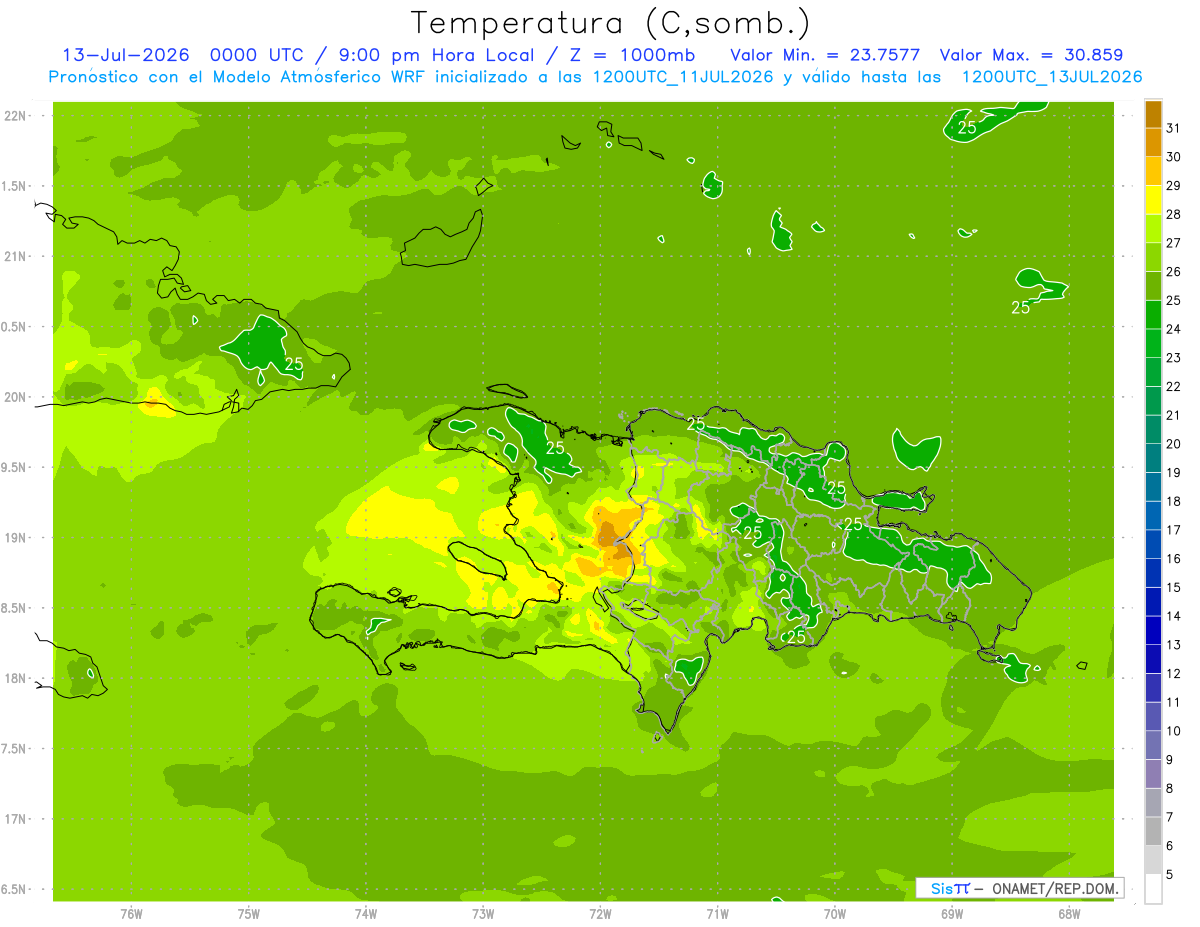The width and height of the screenshot is (1200, 927).
Task: Click the "69W" longitude axis label
Action: pos(952,914)
